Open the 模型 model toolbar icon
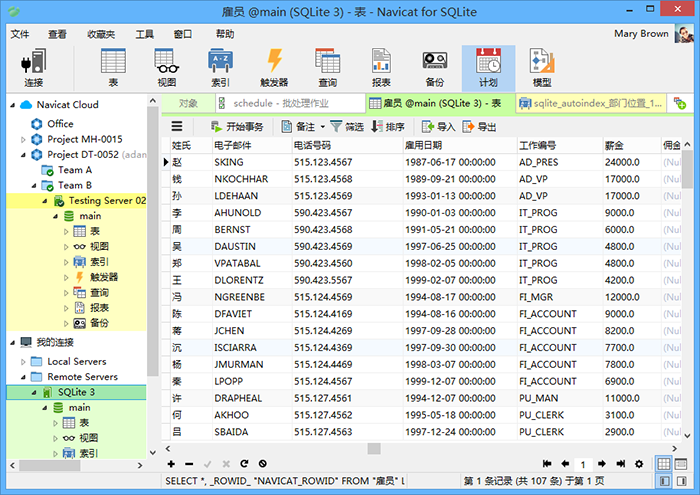 (542, 68)
